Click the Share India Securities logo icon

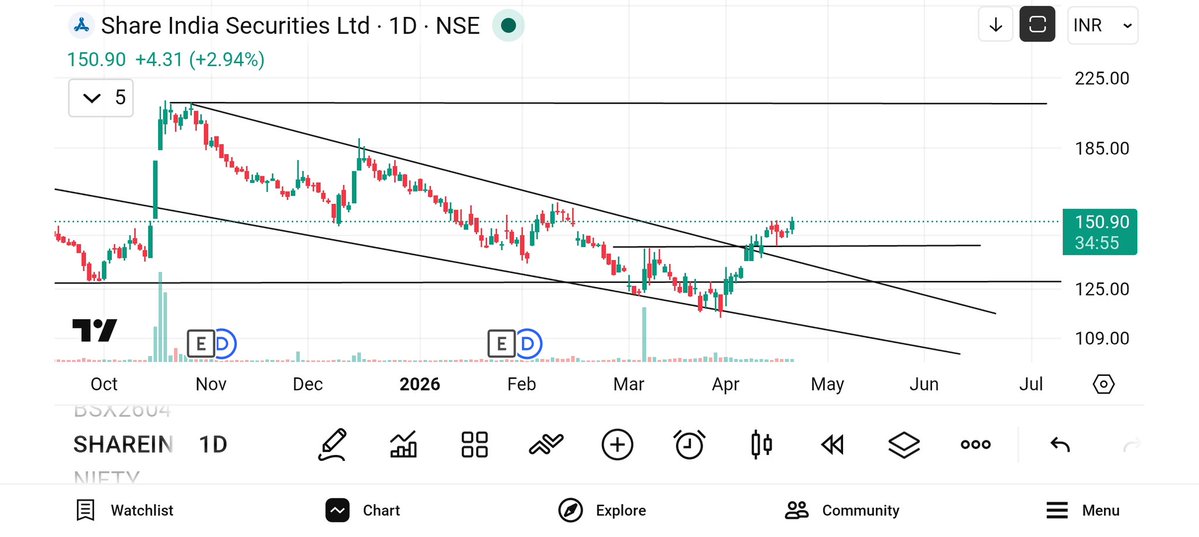(x=81, y=25)
